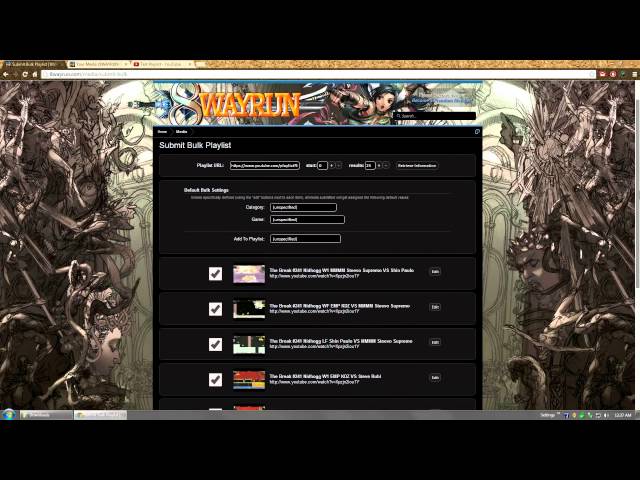Click the Playlist URL input field
640x480 pixels.
pos(265,166)
